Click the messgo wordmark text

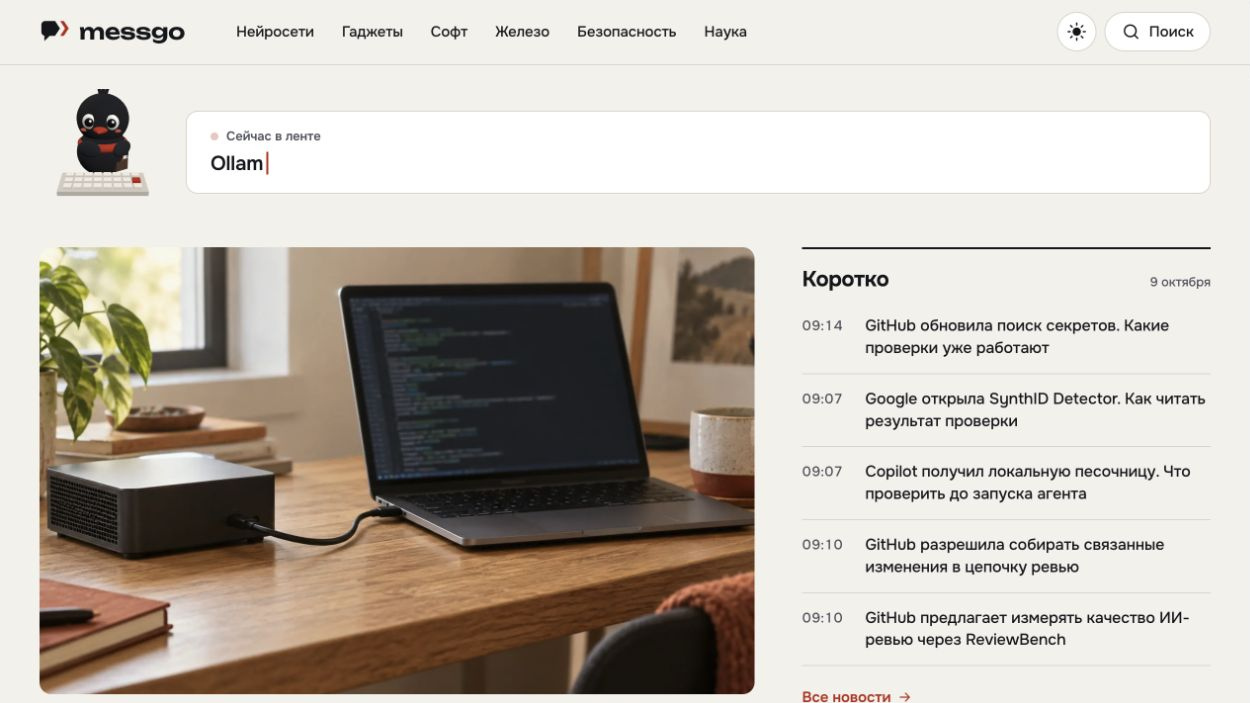tap(132, 33)
